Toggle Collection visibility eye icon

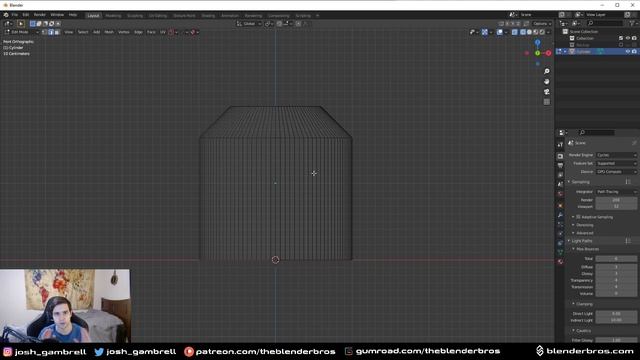[628, 38]
